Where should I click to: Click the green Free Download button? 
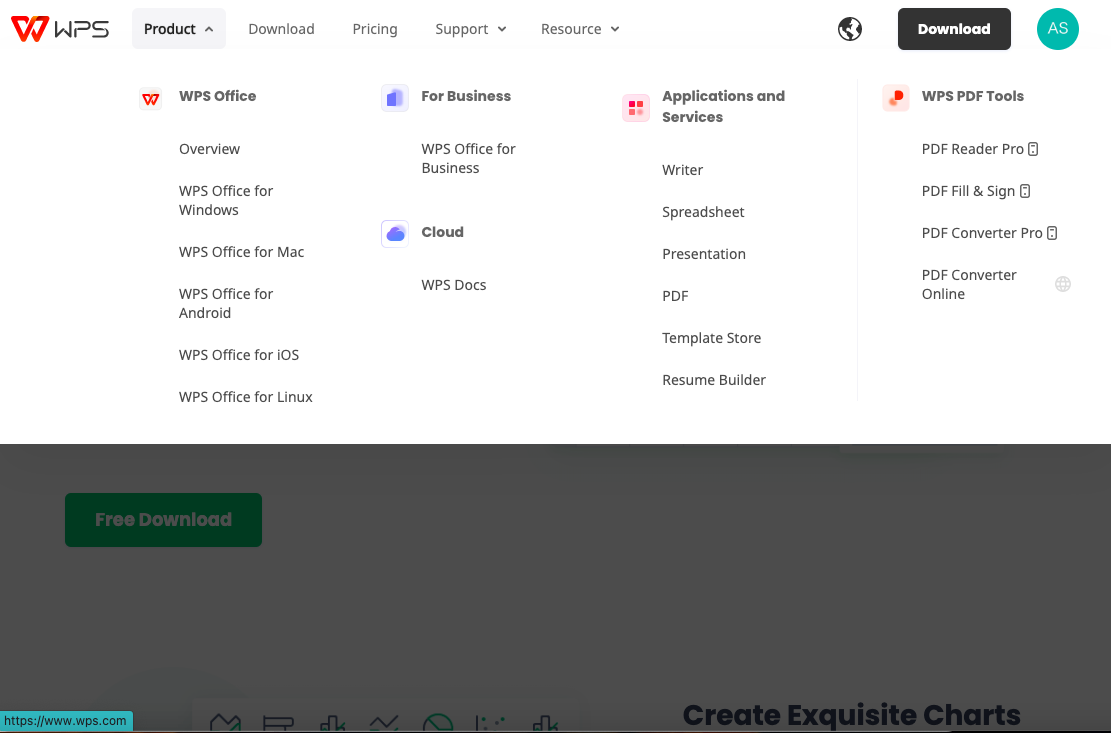163,520
